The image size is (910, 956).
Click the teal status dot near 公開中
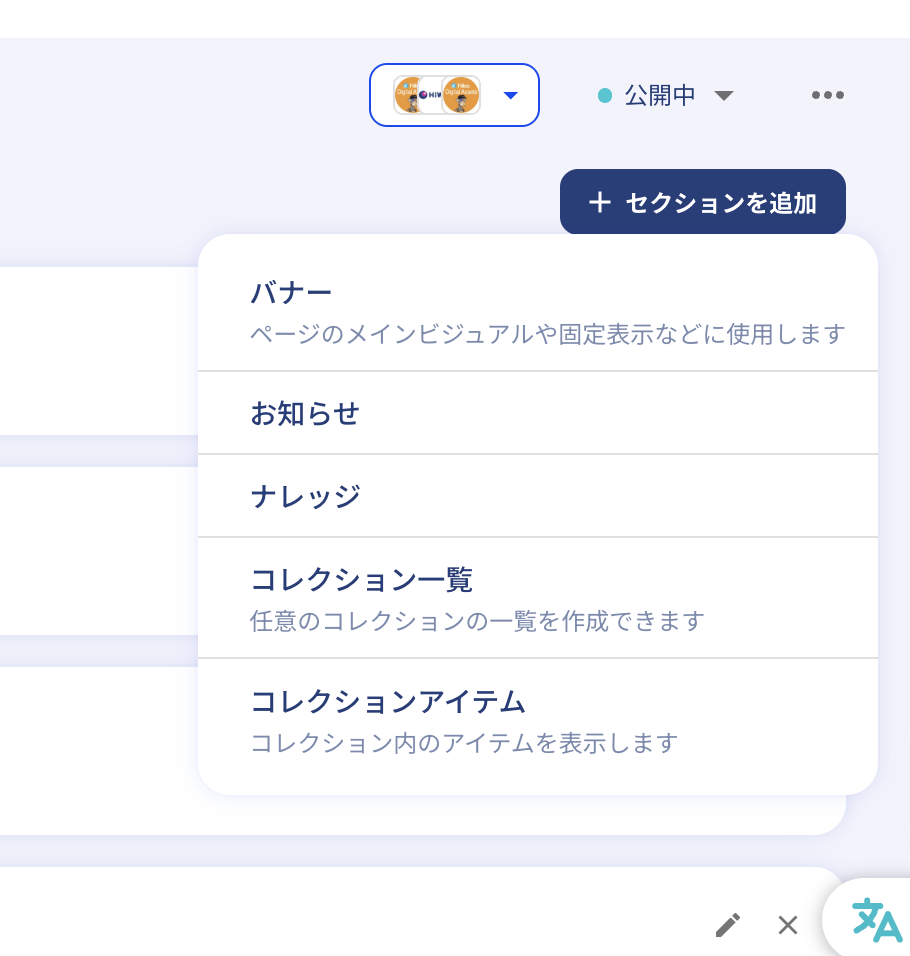(x=604, y=96)
